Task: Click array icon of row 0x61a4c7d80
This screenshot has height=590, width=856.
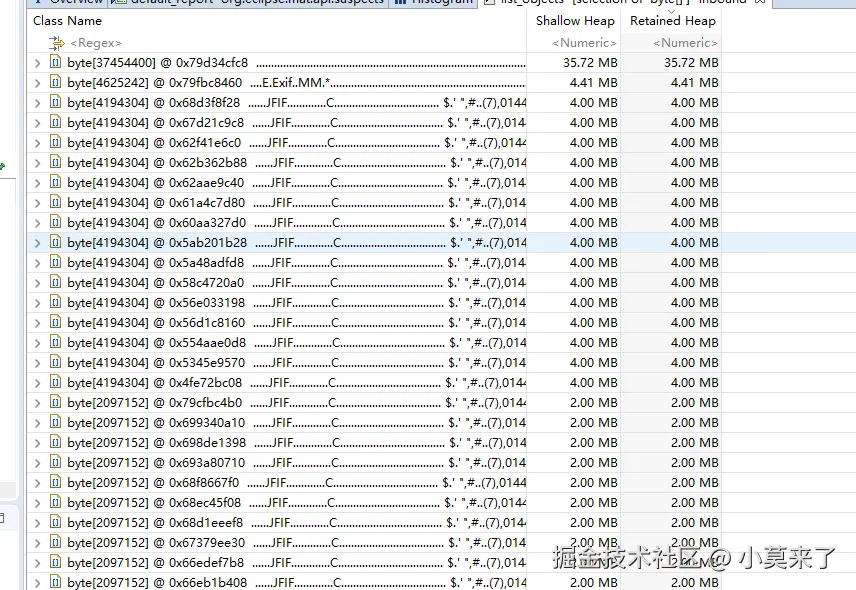Action: point(55,202)
